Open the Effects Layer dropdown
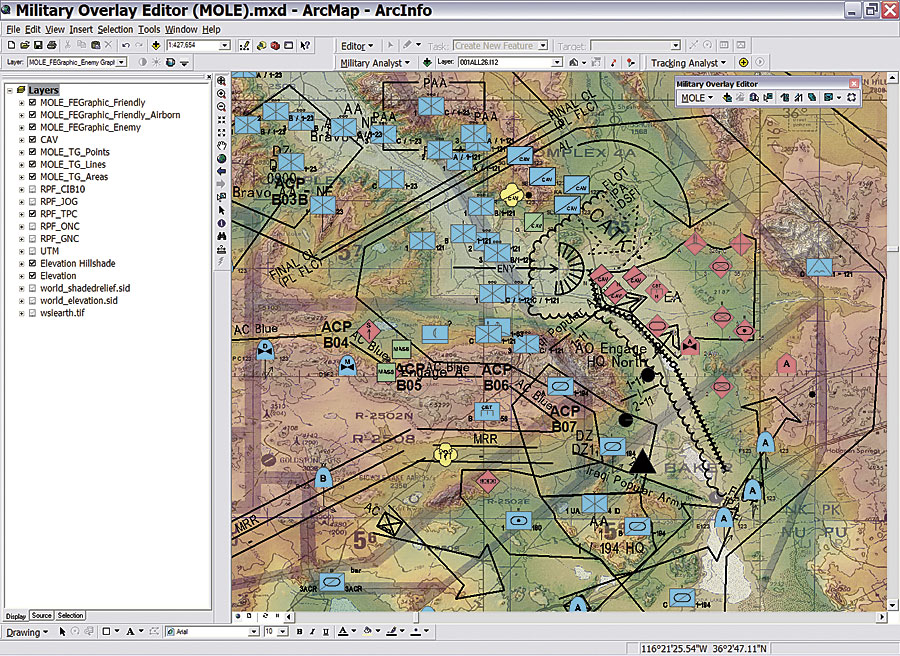 [x=121, y=62]
